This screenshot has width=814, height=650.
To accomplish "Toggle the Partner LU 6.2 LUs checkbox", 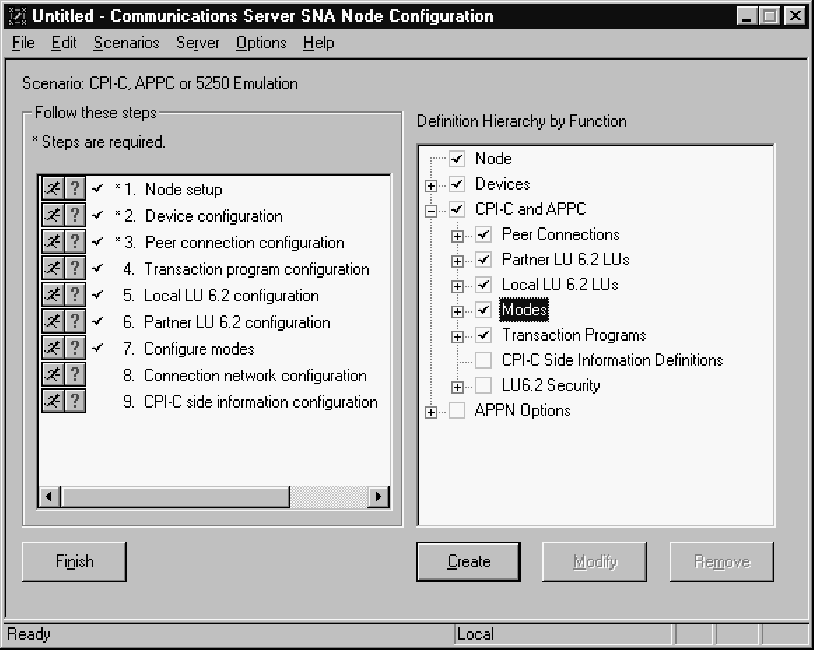I will [483, 259].
